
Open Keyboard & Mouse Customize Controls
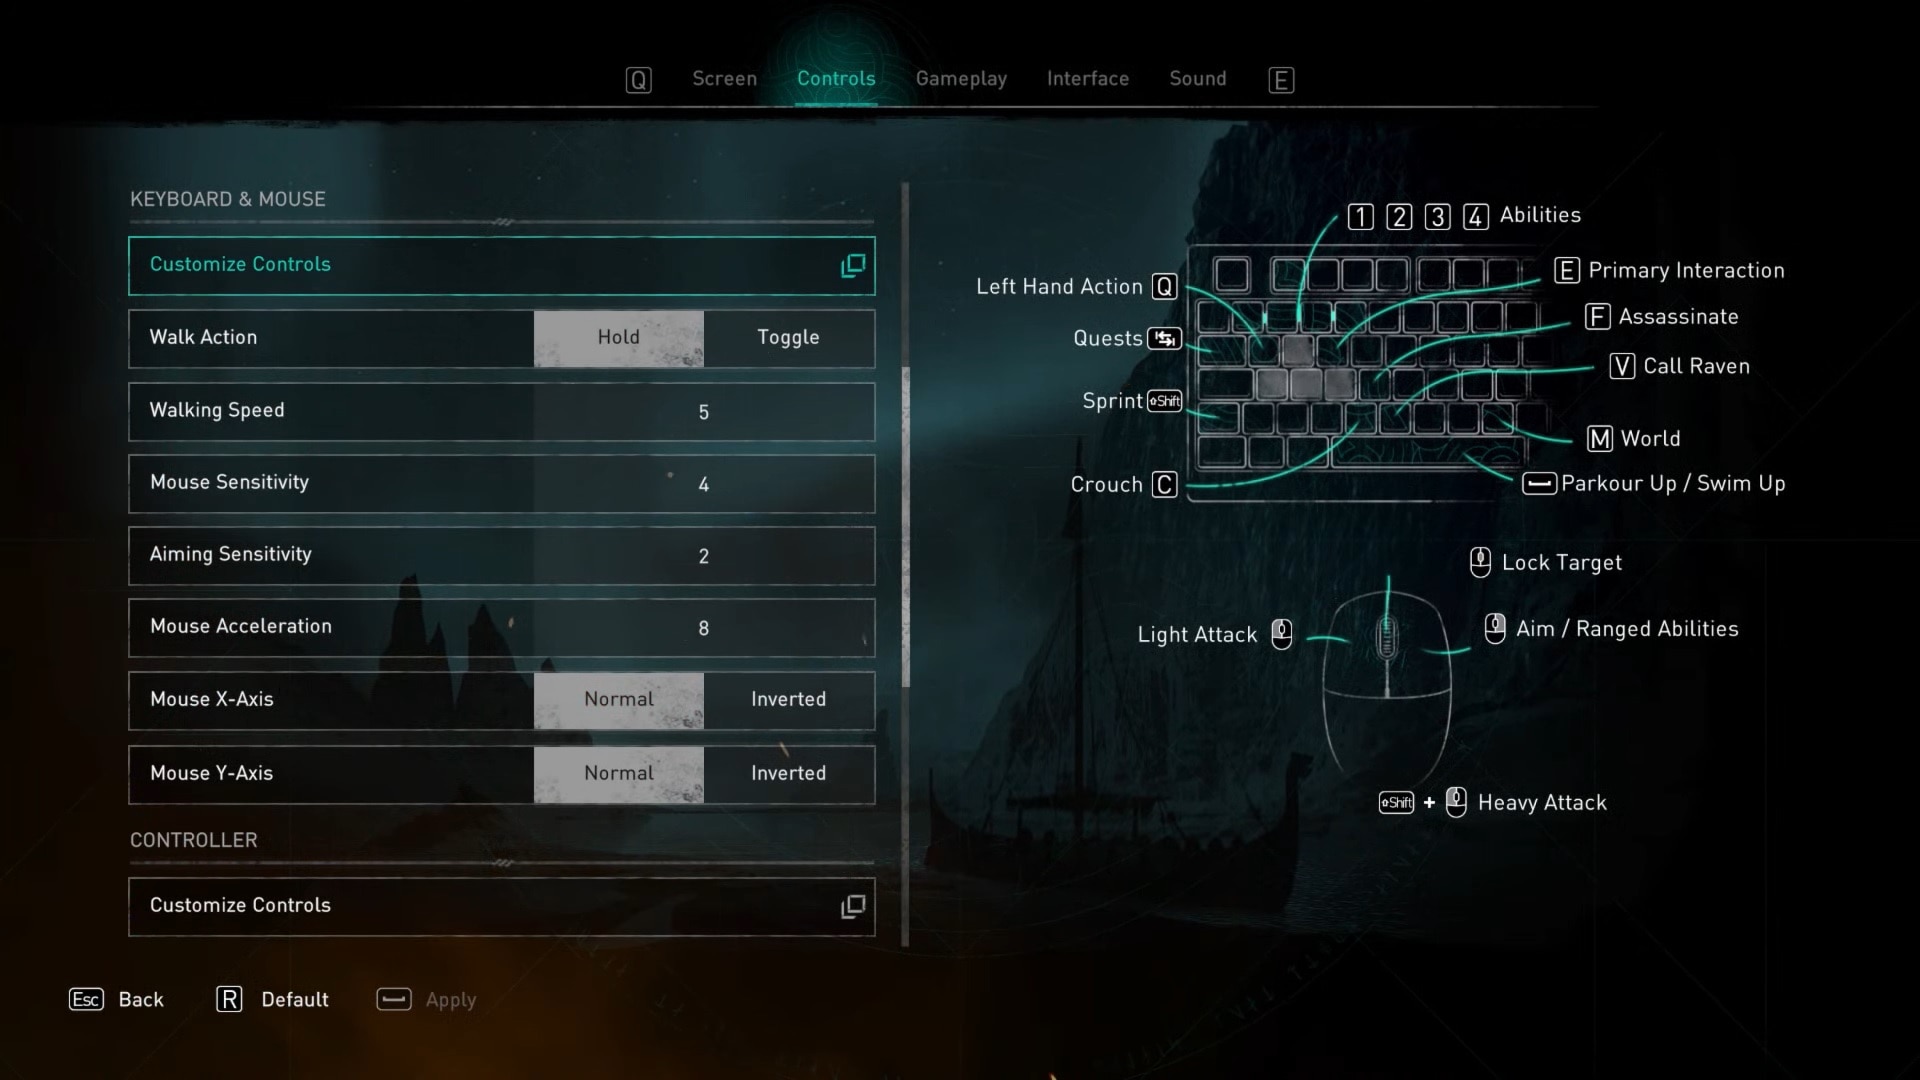pos(502,264)
